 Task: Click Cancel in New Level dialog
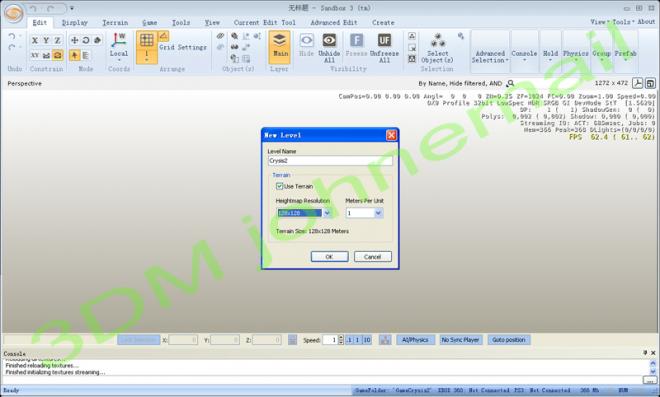click(373, 256)
